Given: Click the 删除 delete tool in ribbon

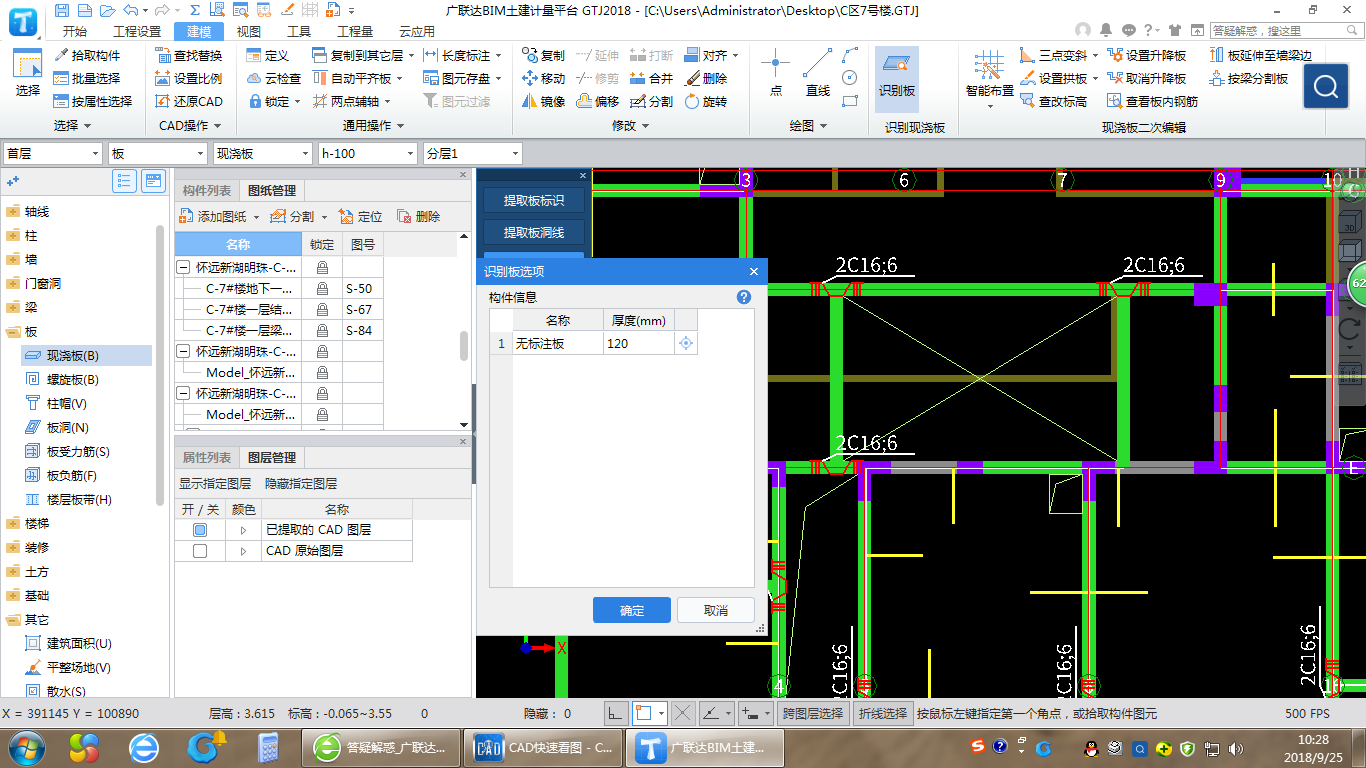Looking at the screenshot, I should [x=706, y=78].
